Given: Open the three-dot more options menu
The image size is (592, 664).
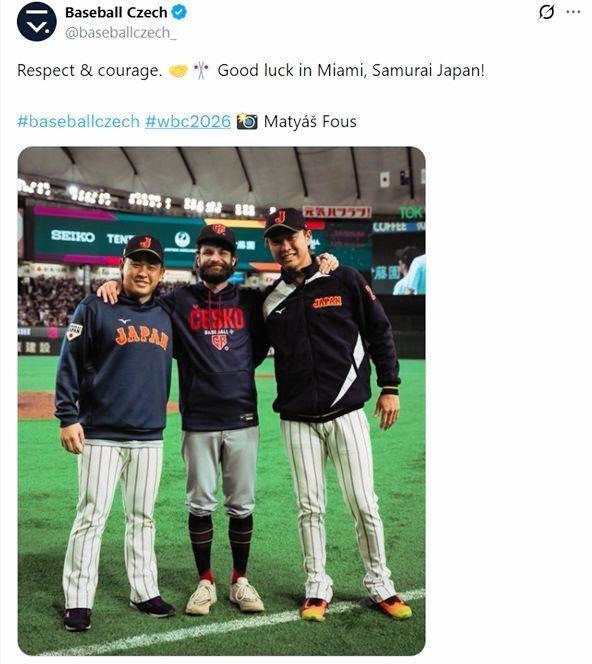Looking at the screenshot, I should tap(573, 12).
